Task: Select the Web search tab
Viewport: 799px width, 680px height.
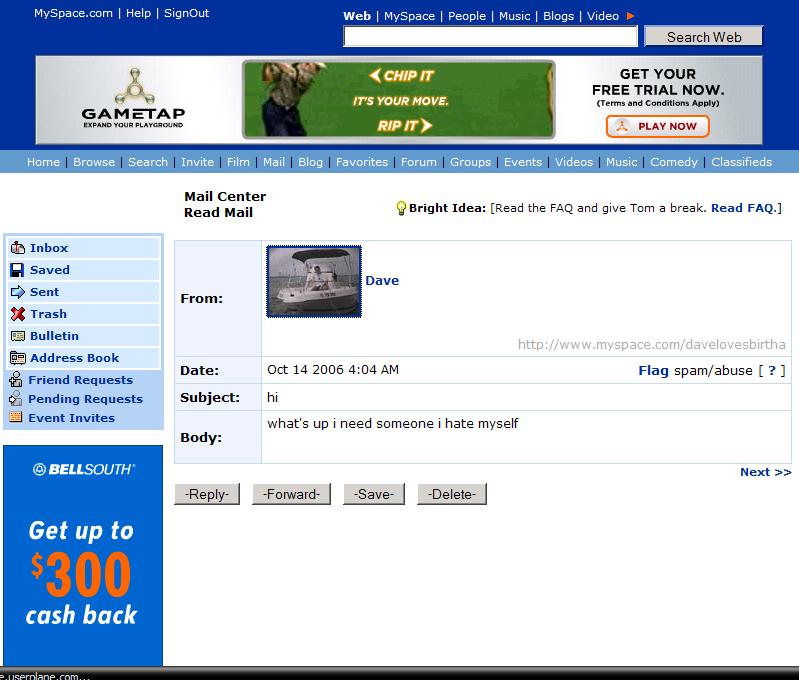Action: pyautogui.click(x=357, y=16)
